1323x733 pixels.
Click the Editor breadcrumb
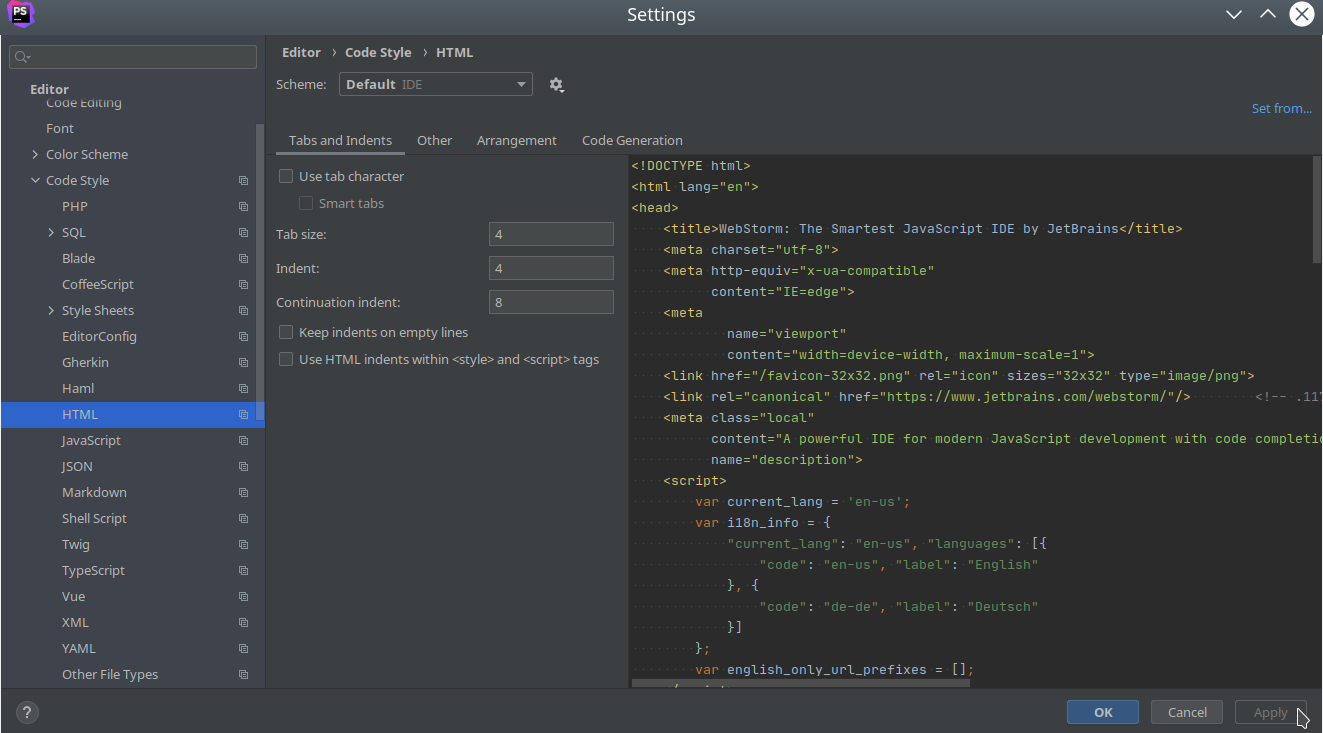(x=301, y=53)
